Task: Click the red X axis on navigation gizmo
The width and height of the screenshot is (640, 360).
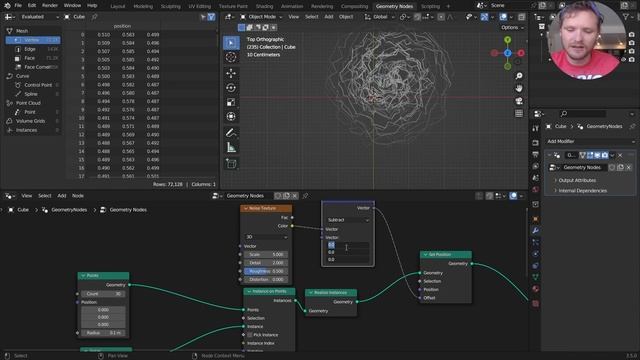Action: coord(521,53)
